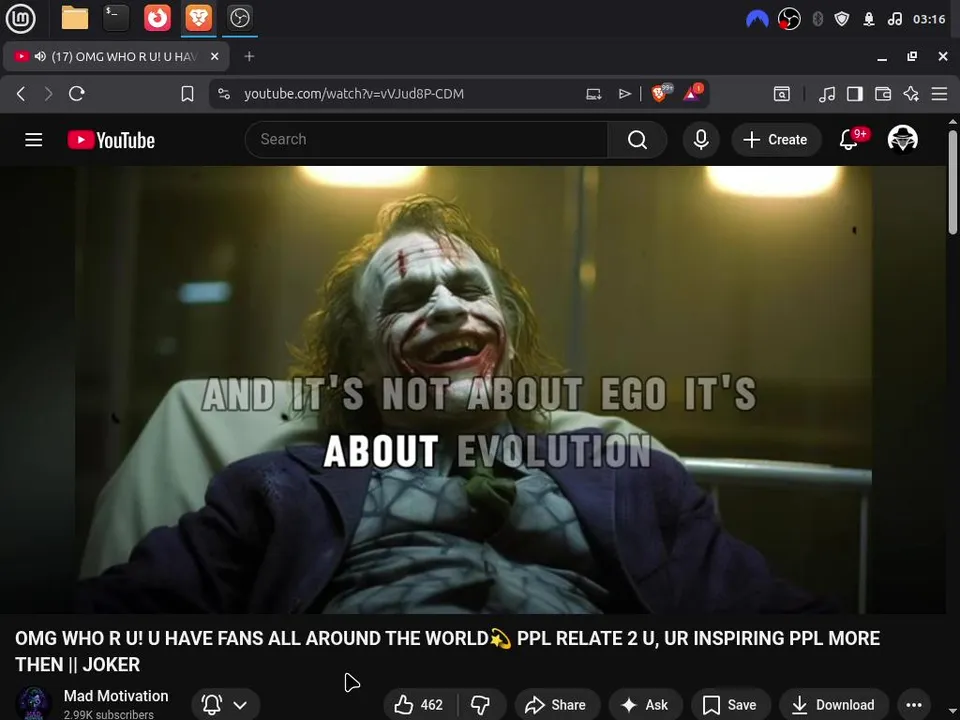Open the account avatar menu
Image resolution: width=960 pixels, height=720 pixels.
pos(902,139)
